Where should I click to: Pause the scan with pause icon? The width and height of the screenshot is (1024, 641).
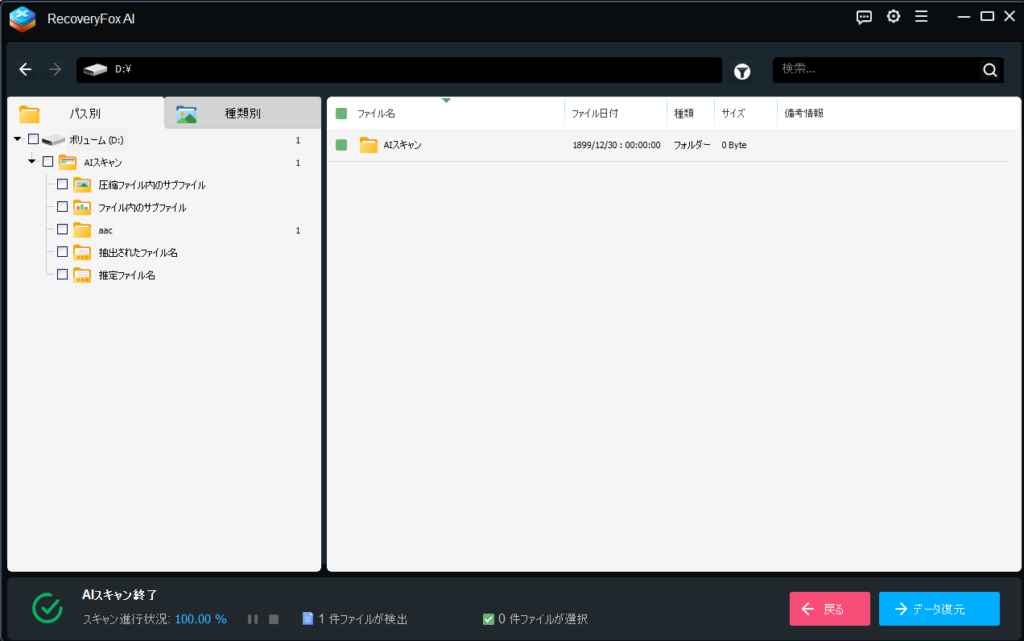point(253,619)
